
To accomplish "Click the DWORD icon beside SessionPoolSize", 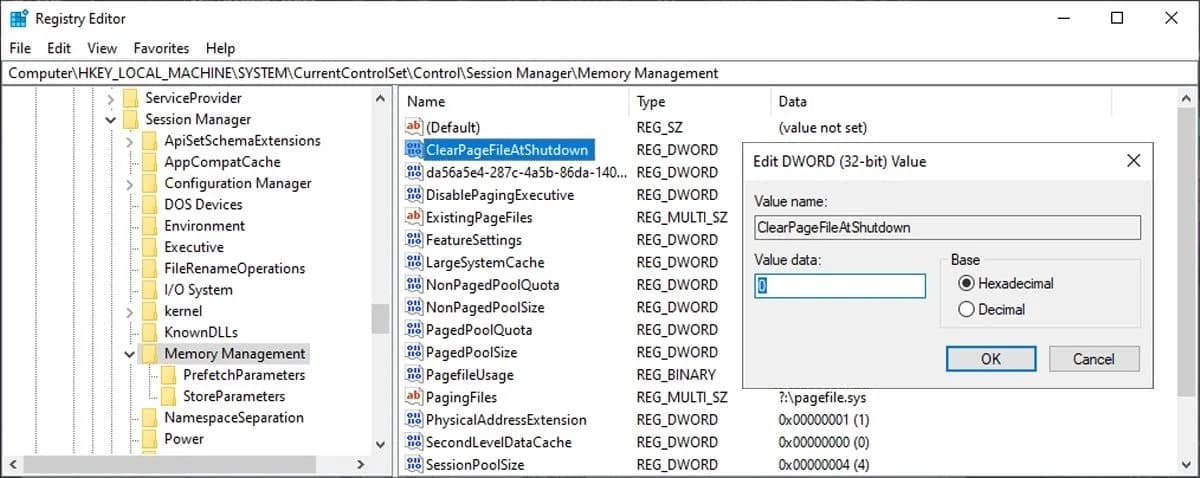I will pyautogui.click(x=414, y=465).
